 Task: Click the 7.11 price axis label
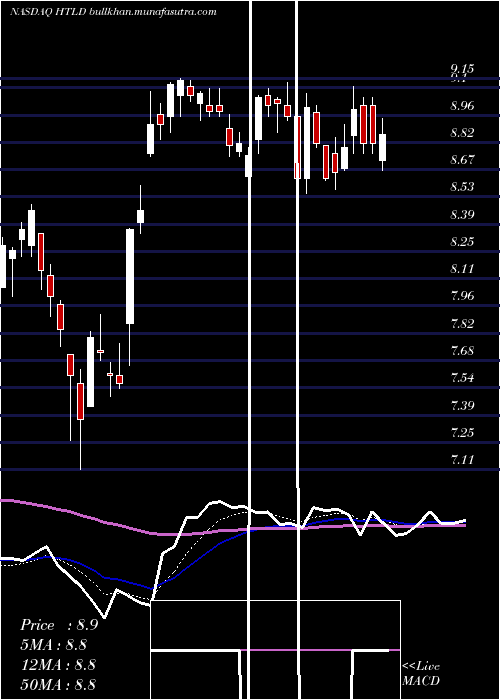coord(462,459)
